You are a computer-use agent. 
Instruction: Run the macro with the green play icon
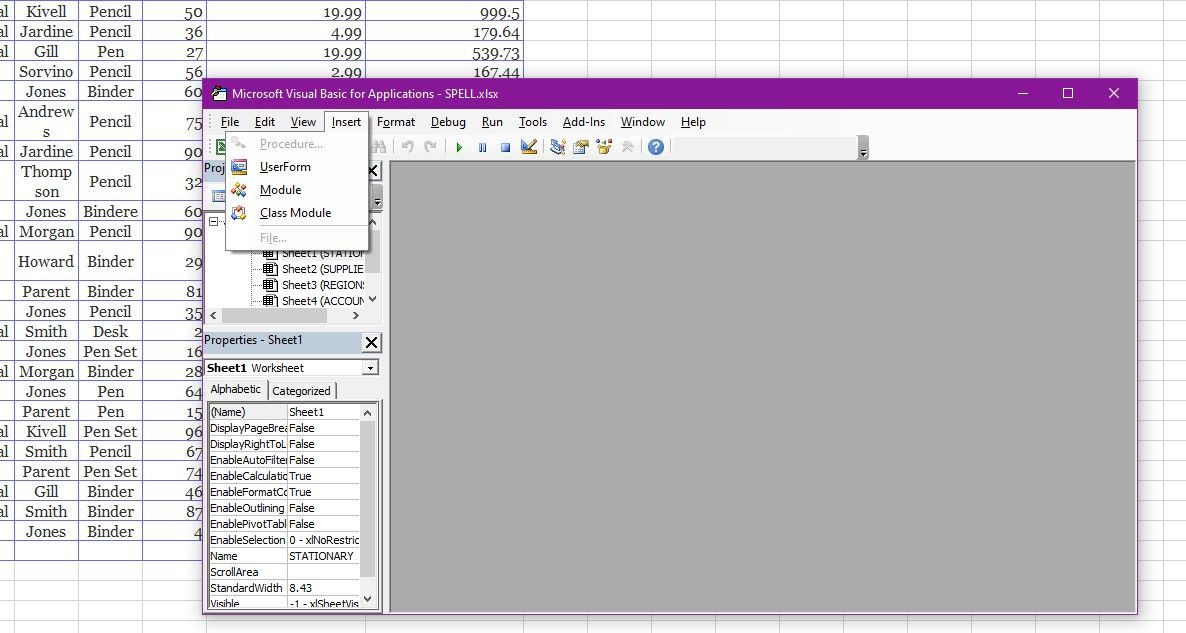[459, 147]
